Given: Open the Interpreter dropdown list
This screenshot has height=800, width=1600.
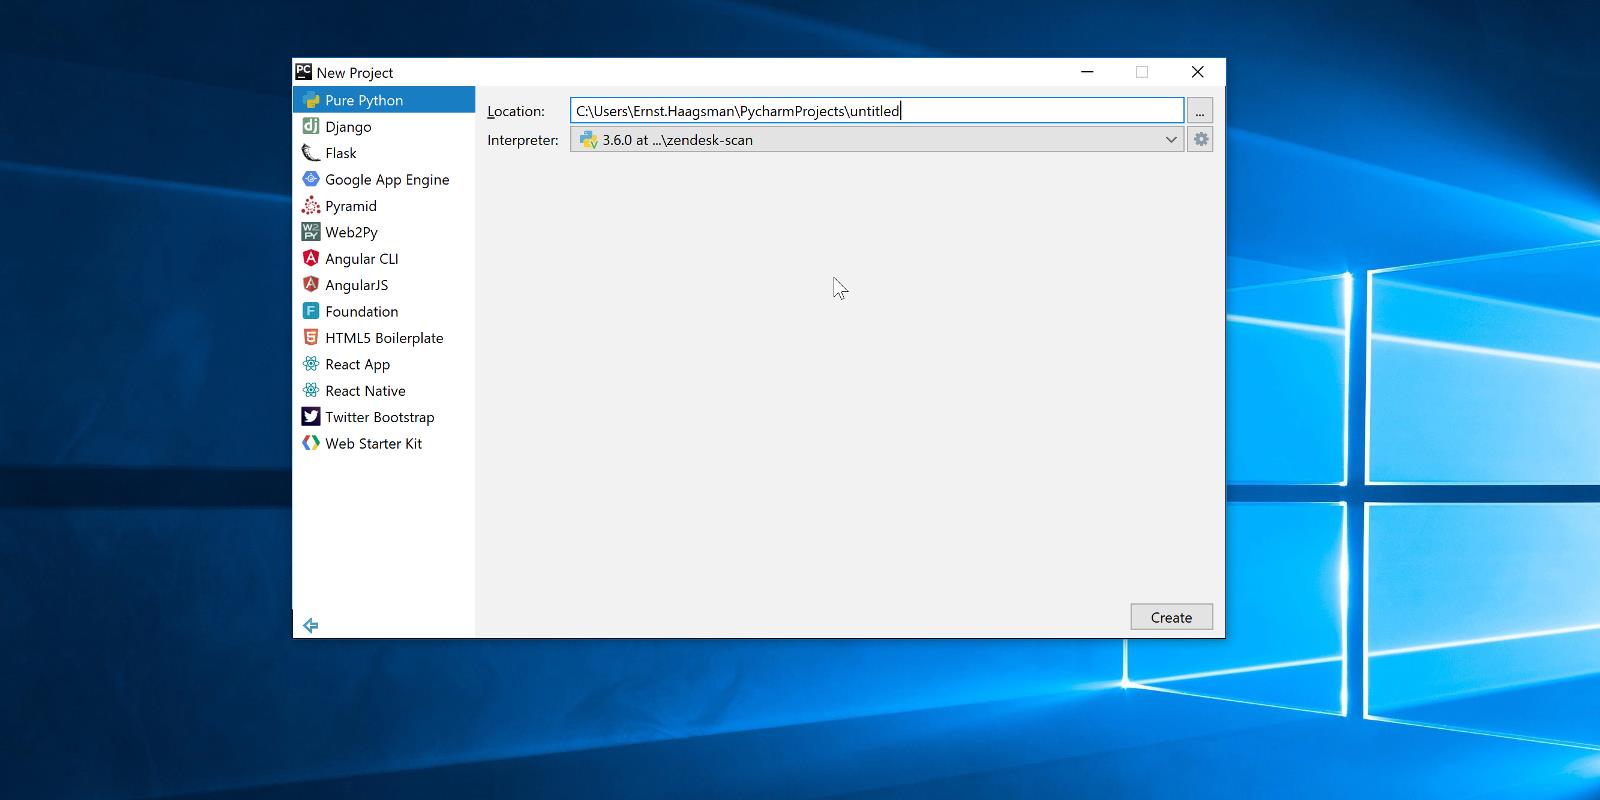Looking at the screenshot, I should coord(877,140).
